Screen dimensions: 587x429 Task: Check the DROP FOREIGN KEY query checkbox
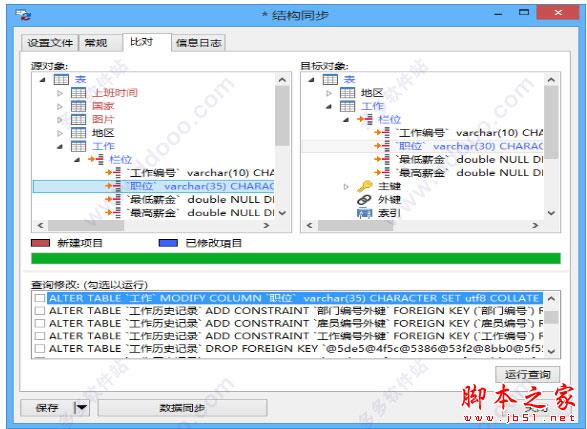[x=40, y=349]
